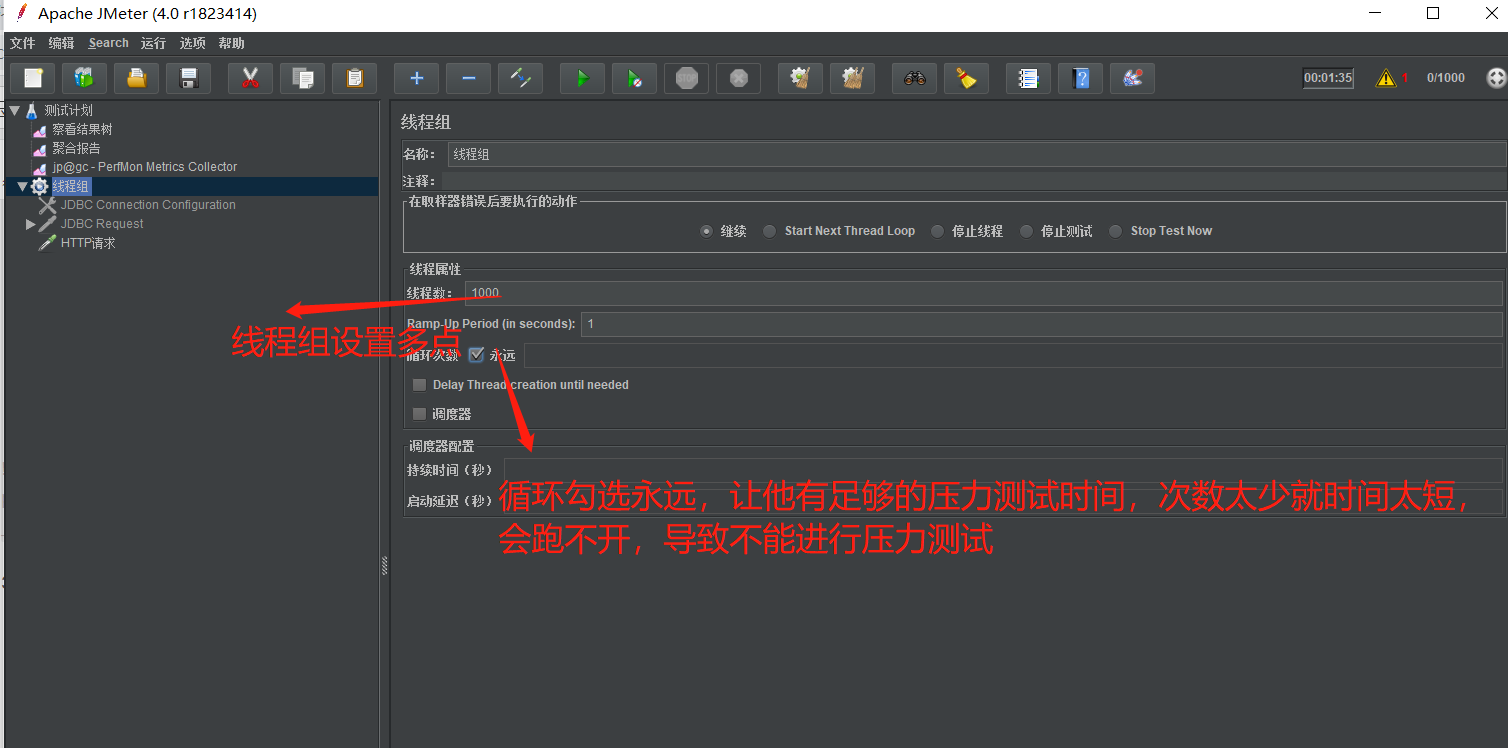Collapse the 线程组 tree node arrow
Screen dimensions: 1508x748
[x=22, y=187]
